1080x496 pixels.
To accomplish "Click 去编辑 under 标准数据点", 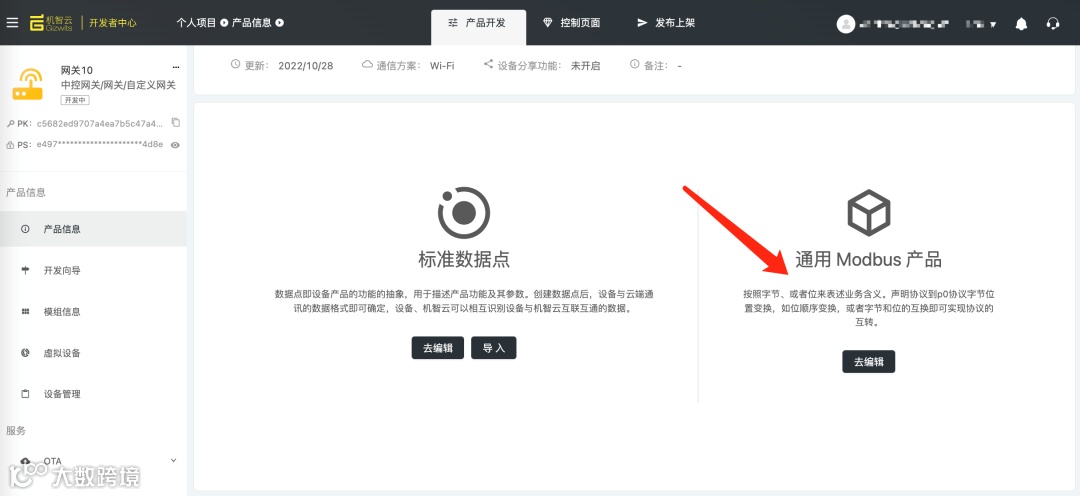I will coord(437,348).
